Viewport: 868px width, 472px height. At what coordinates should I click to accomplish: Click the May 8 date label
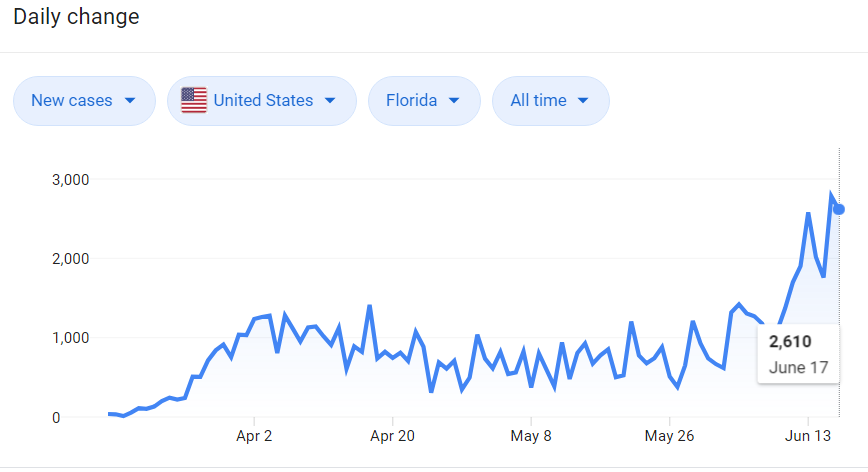tap(531, 436)
